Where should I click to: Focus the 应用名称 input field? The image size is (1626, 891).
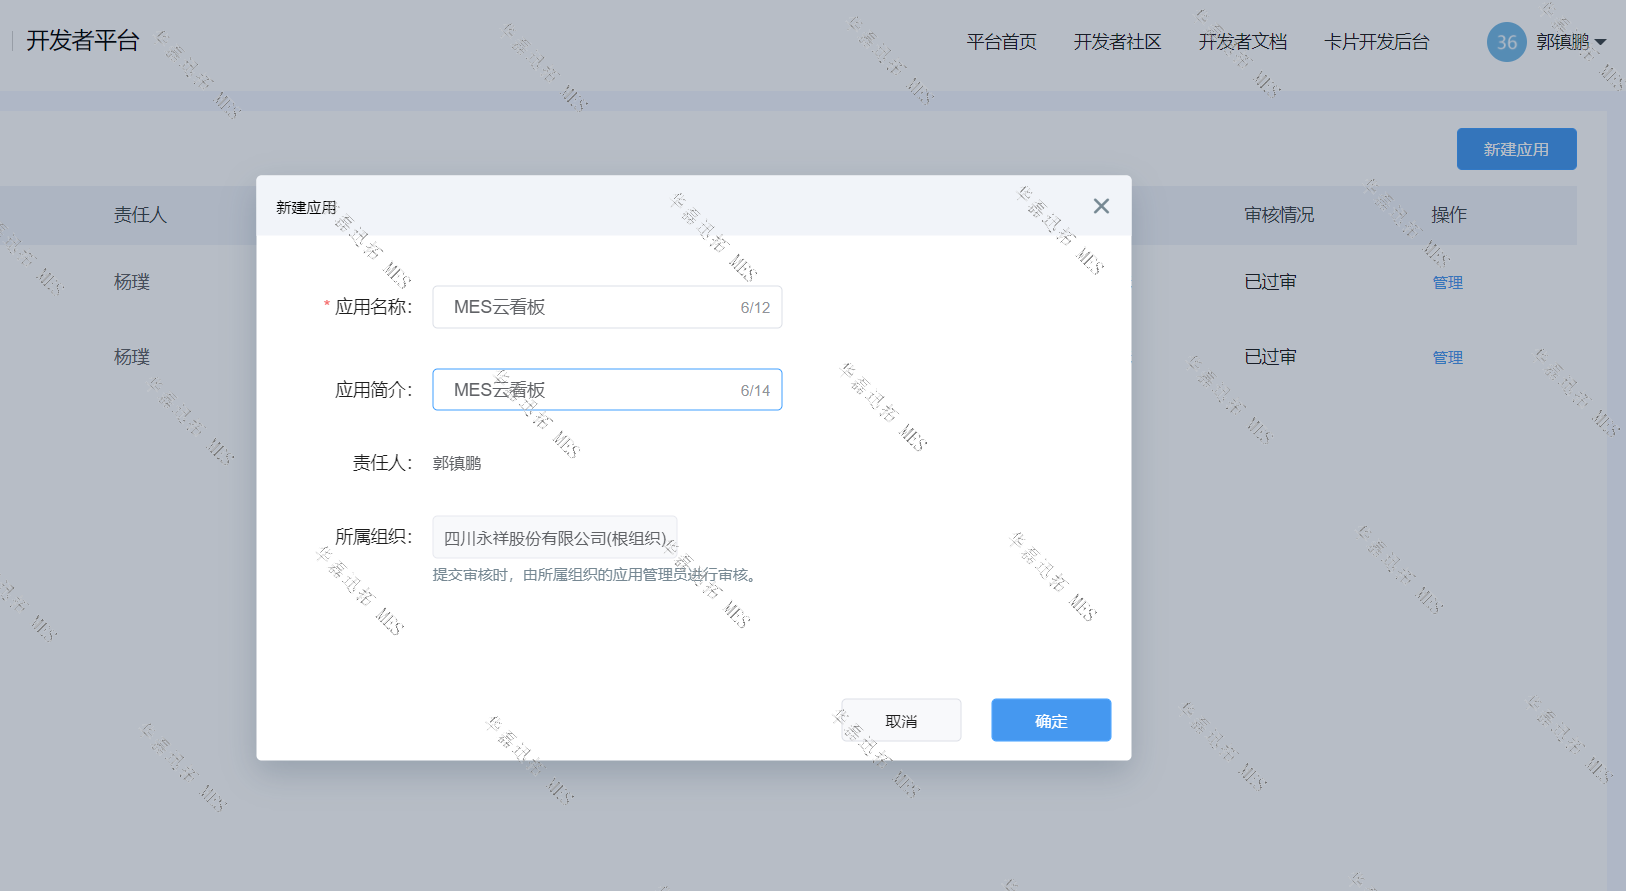click(590, 307)
